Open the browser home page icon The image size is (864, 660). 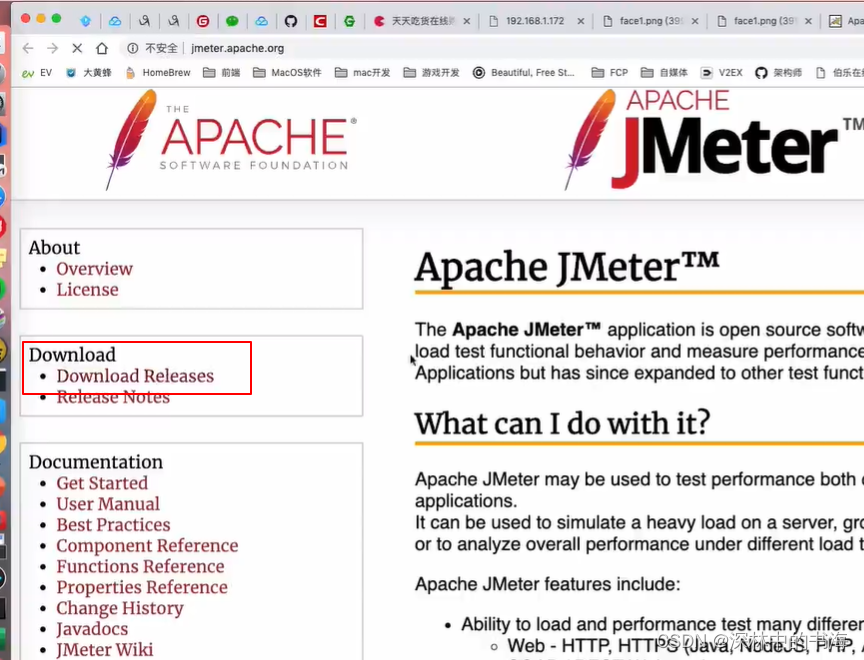coord(102,48)
